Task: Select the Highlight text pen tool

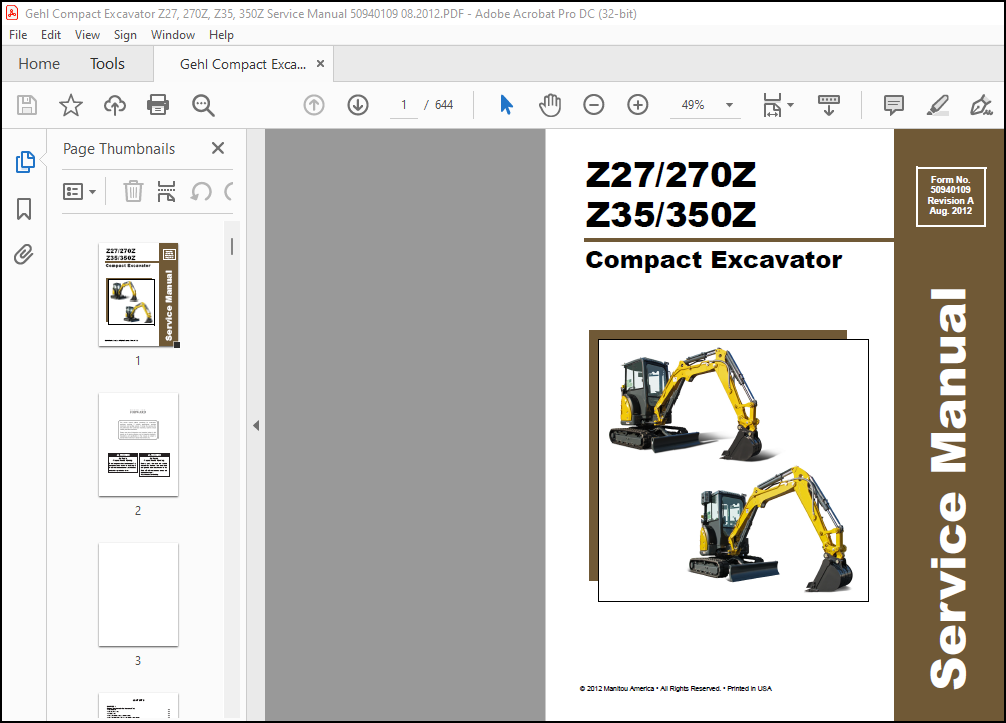Action: point(938,105)
